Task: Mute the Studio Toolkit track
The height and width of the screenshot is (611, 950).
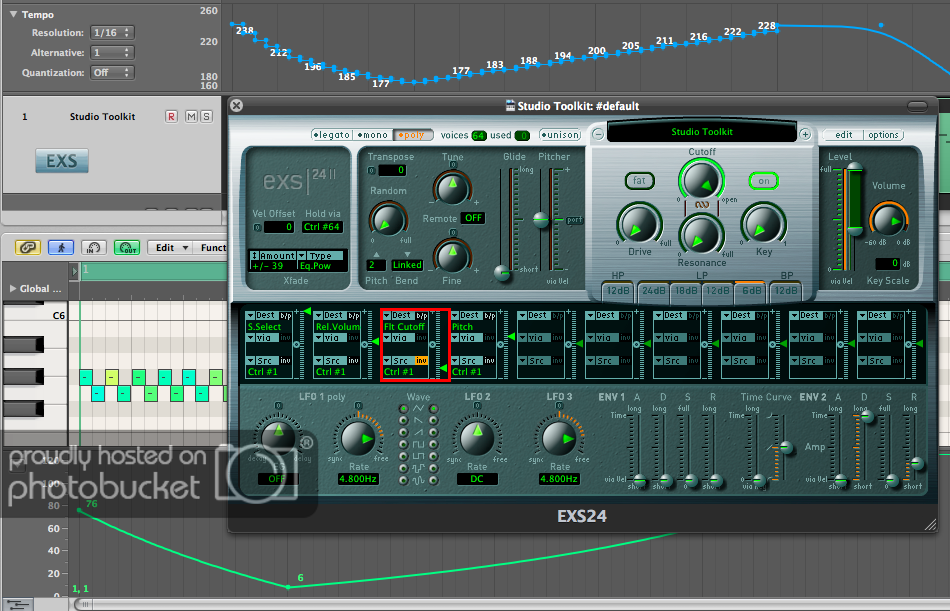Action: 189,117
